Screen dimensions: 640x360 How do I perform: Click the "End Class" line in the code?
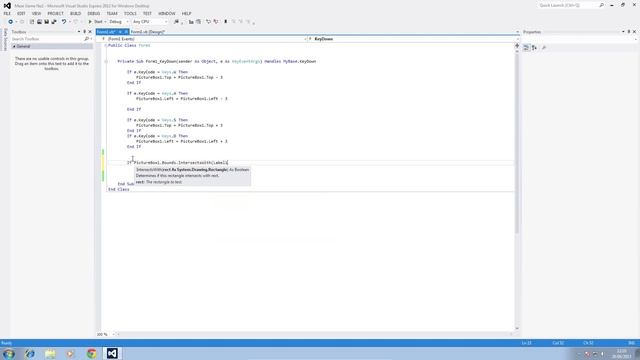point(119,189)
